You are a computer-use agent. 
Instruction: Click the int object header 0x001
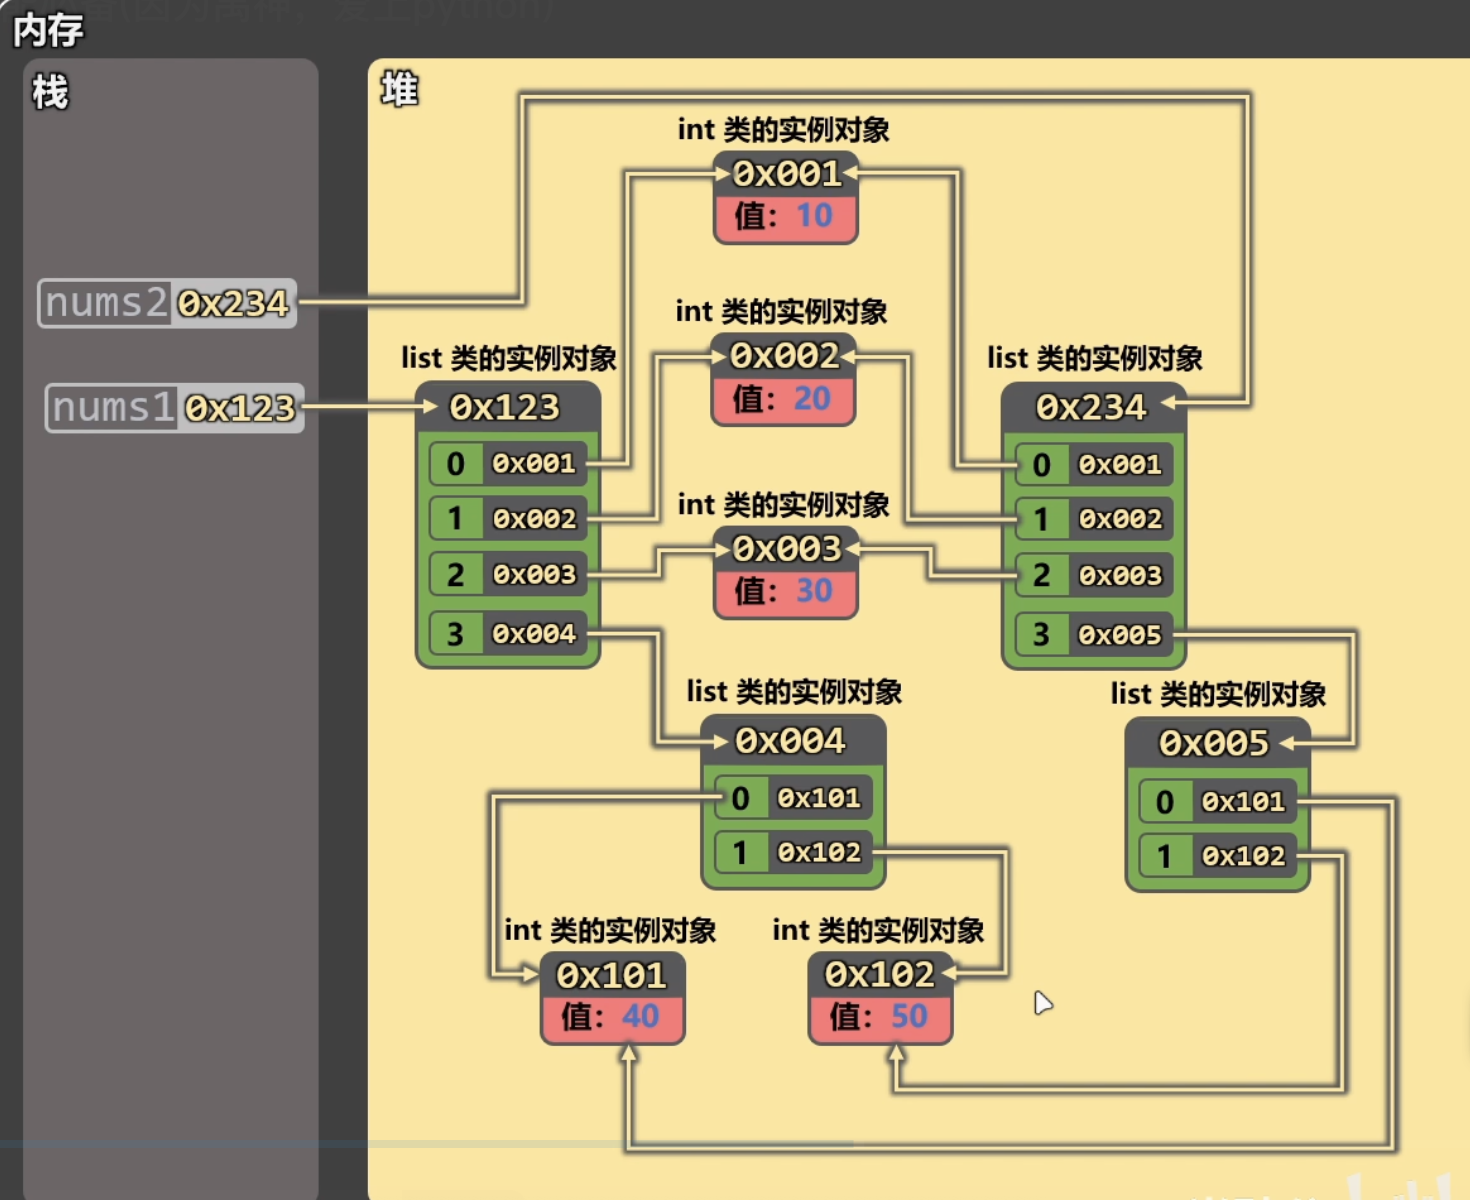[x=786, y=174]
